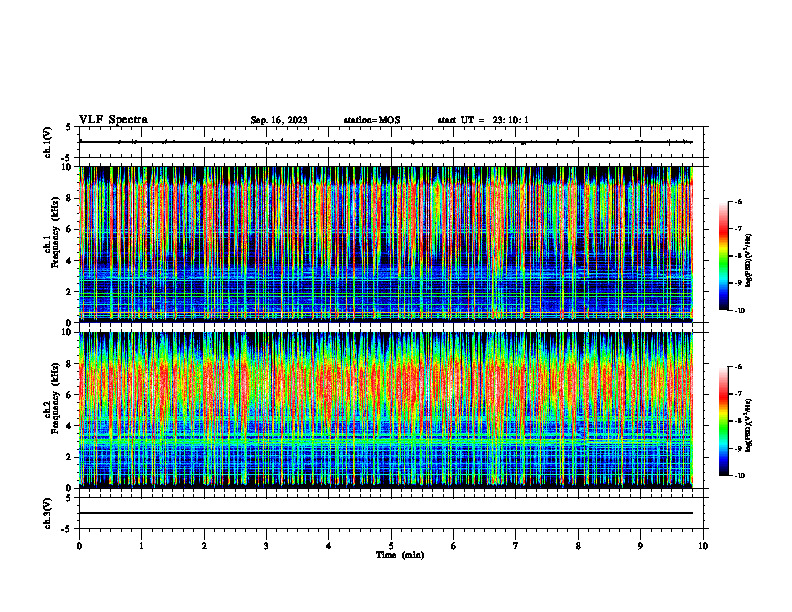Click the "4" kHz tick on ch.1 frequency axis
The width and height of the screenshot is (792, 612).
[x=70, y=261]
